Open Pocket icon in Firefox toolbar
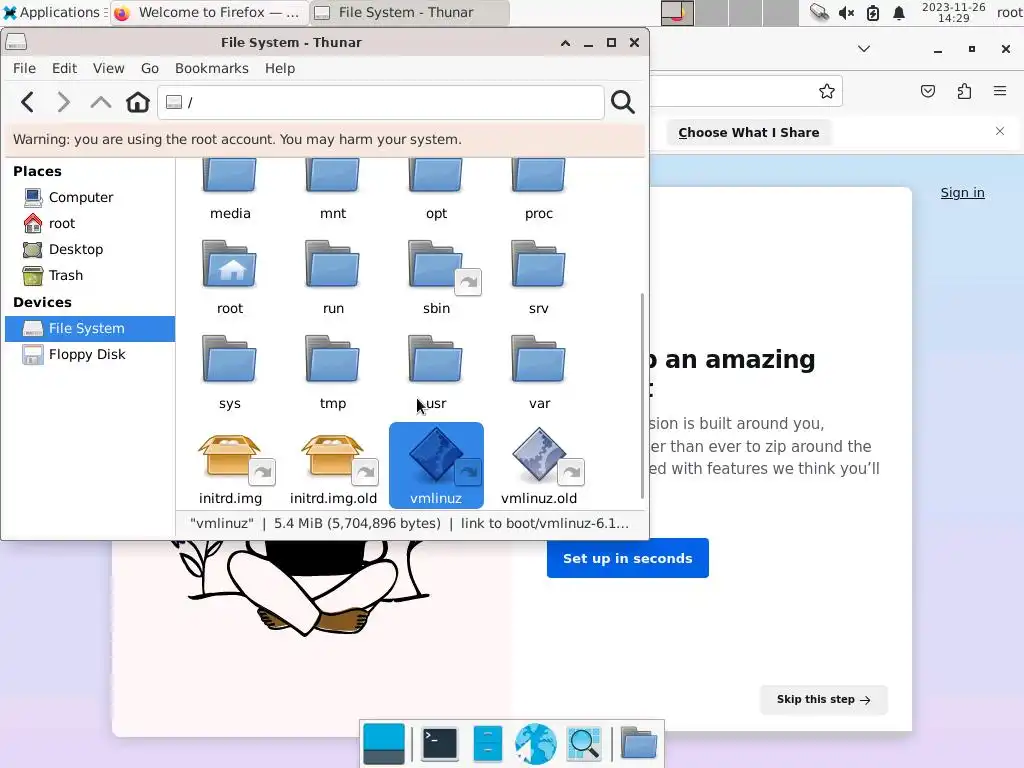1024x768 pixels. pos(928,91)
